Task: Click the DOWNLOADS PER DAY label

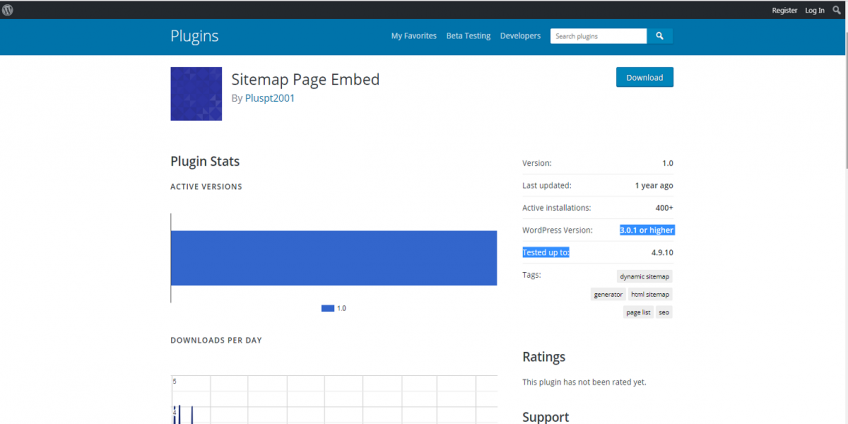Action: 216,340
